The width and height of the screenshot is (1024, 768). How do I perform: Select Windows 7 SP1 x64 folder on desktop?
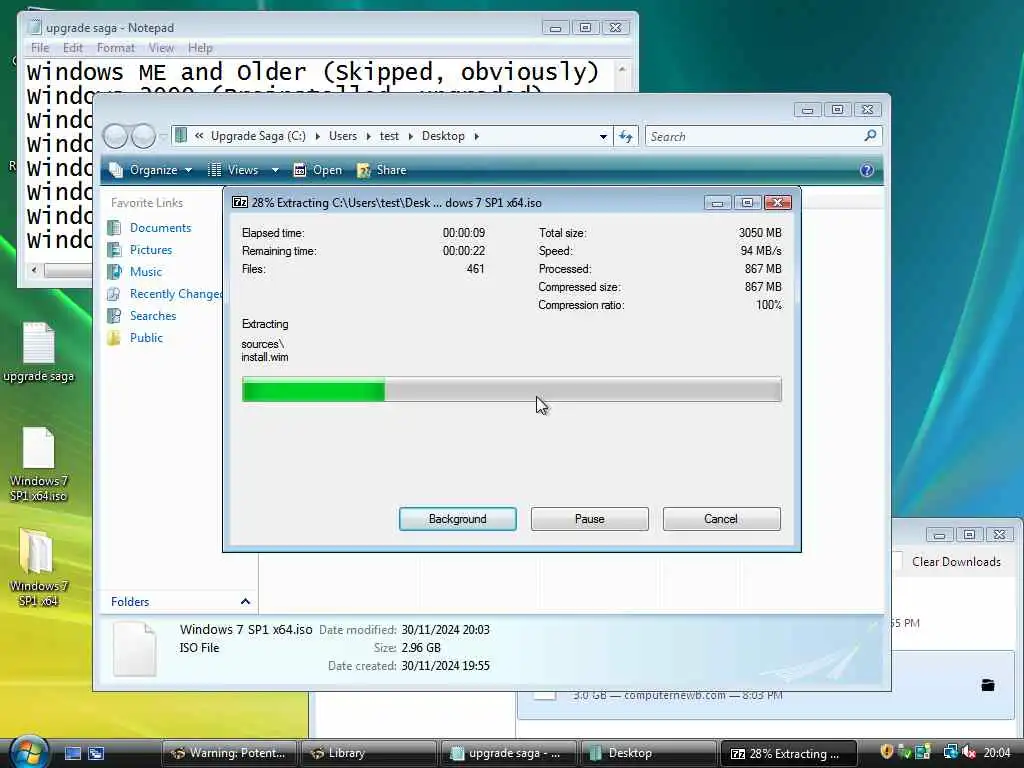(39, 568)
